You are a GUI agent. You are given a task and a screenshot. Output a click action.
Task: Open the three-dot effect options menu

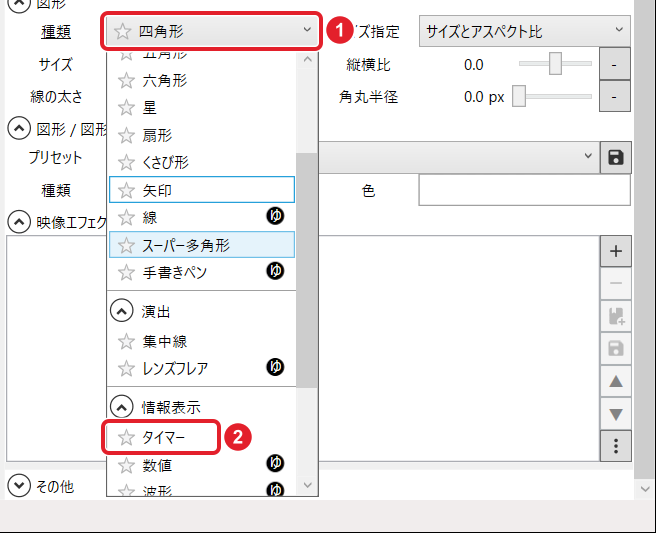coord(616,446)
